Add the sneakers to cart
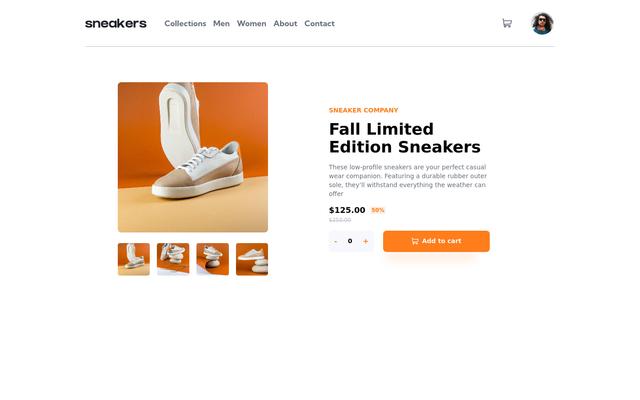 point(436,241)
